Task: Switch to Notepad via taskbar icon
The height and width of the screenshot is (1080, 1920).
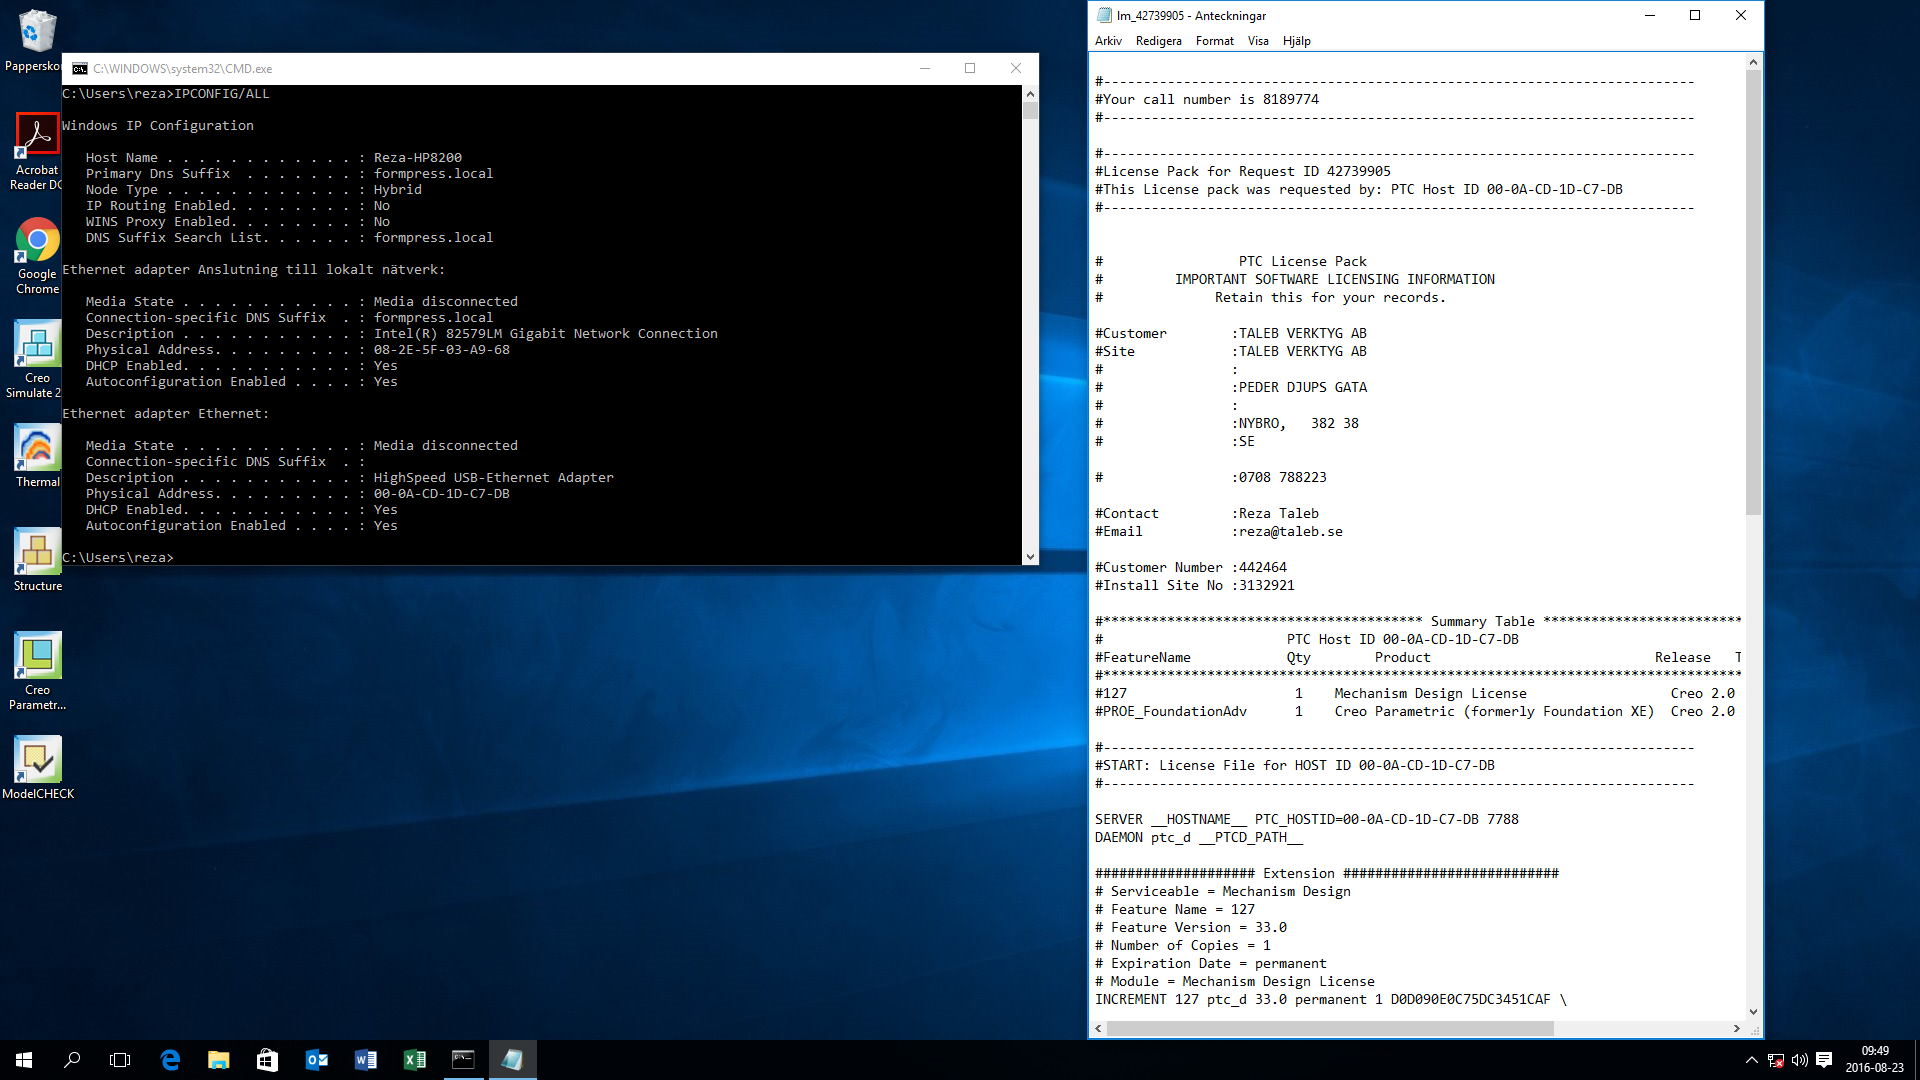Action: click(512, 1060)
